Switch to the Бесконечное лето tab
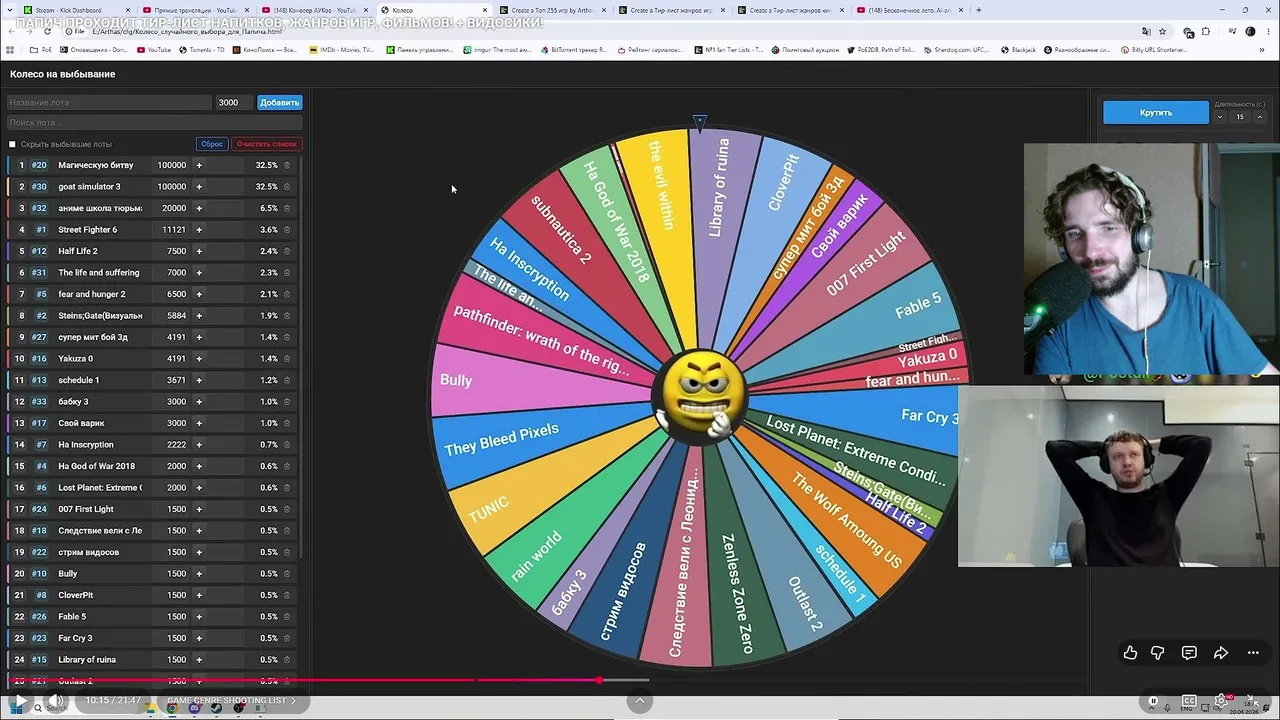 913,10
